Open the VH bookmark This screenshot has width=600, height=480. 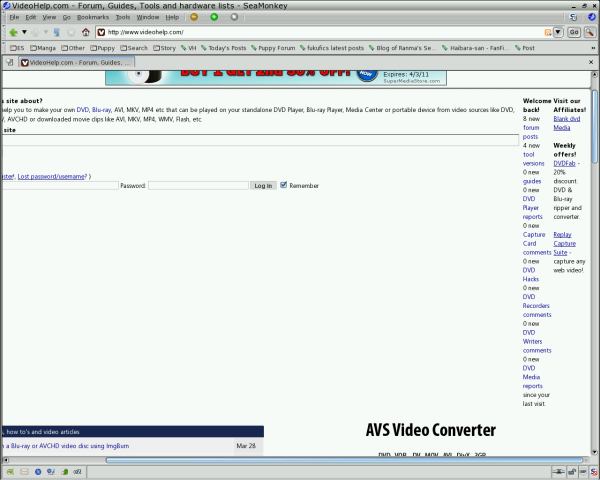point(189,48)
